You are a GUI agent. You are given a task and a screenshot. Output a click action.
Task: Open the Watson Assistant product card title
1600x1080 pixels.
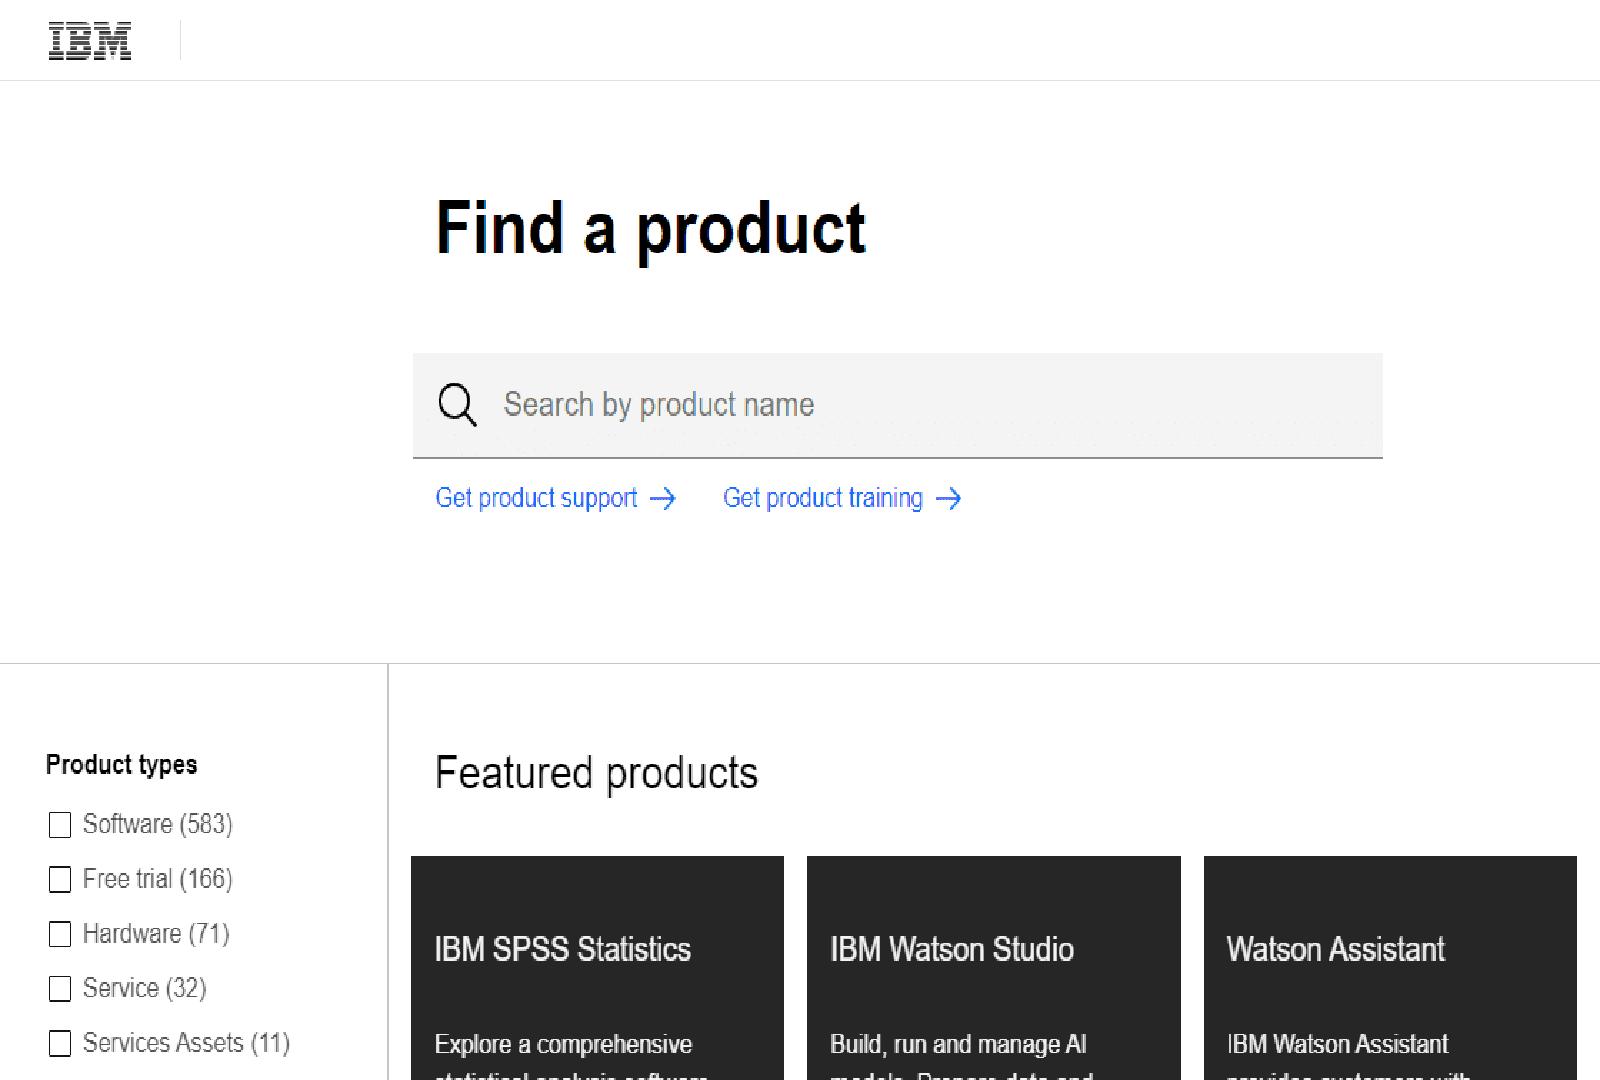[x=1335, y=949]
